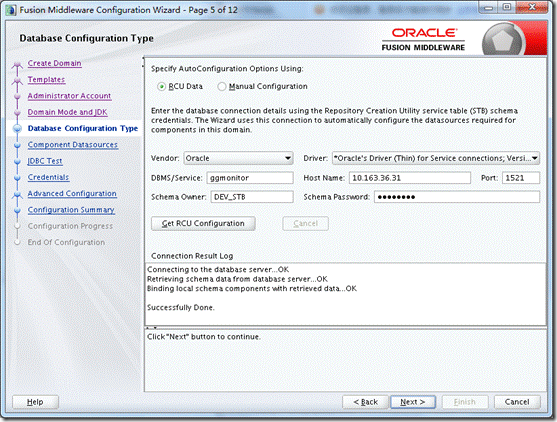This screenshot has width=557, height=422.
Task: Click the Schema Password field
Action: tap(457, 197)
